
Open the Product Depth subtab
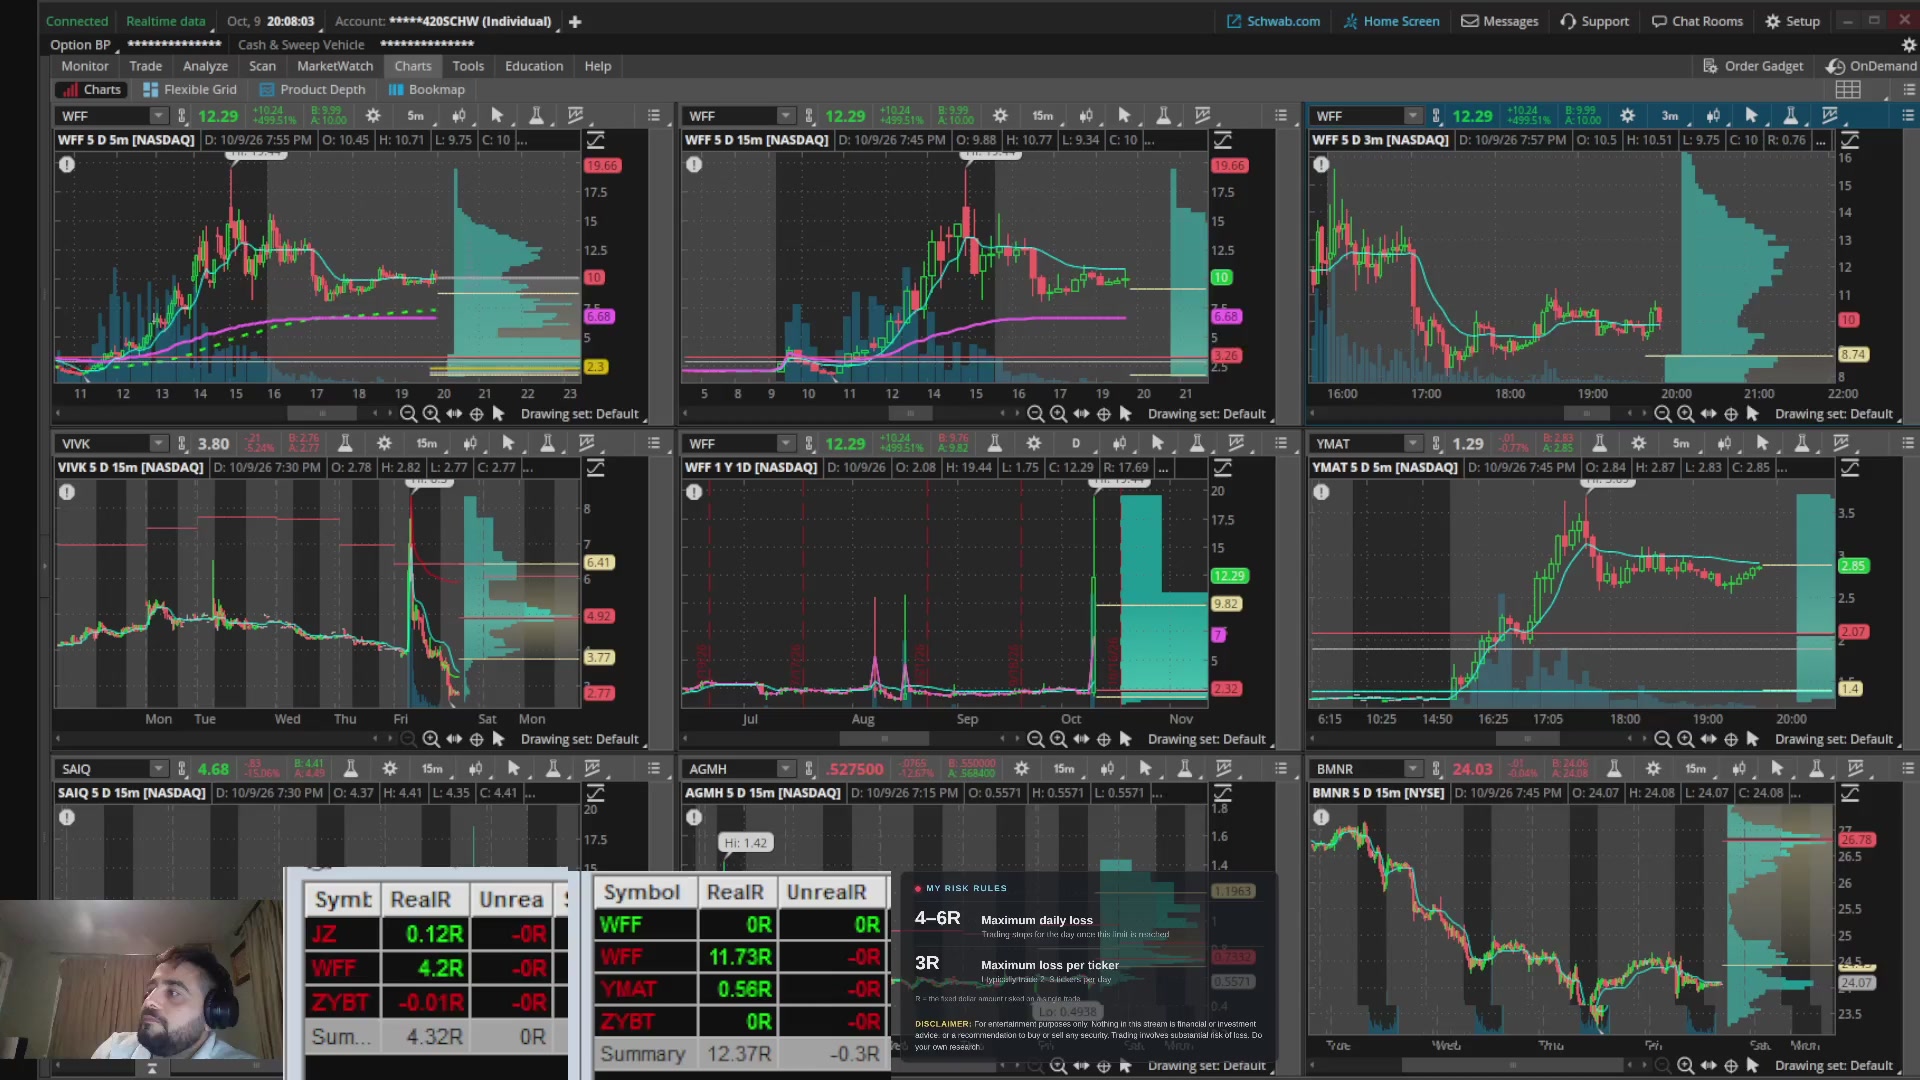(312, 90)
